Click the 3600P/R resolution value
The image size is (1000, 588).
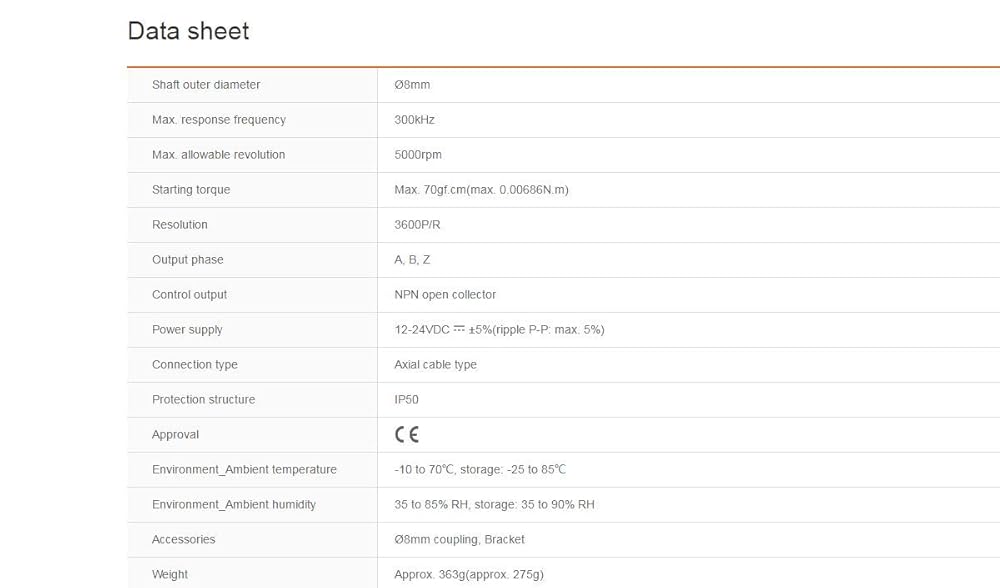417,225
